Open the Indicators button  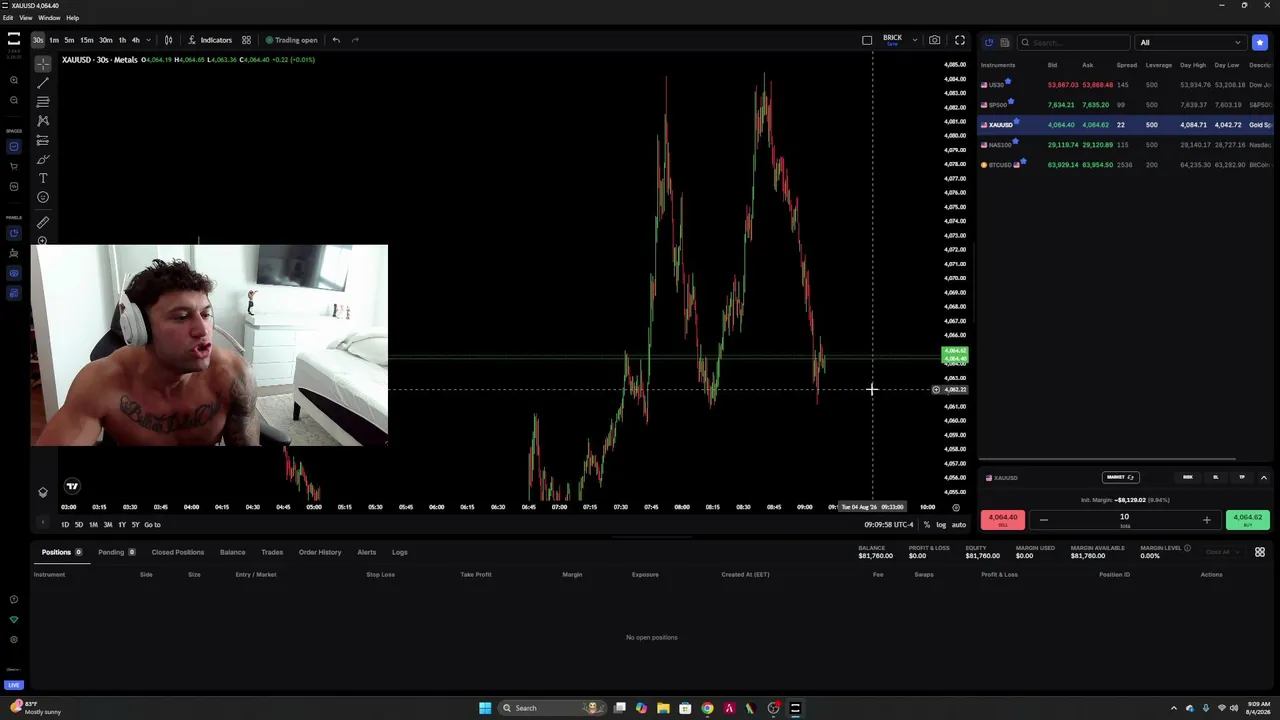[211, 40]
